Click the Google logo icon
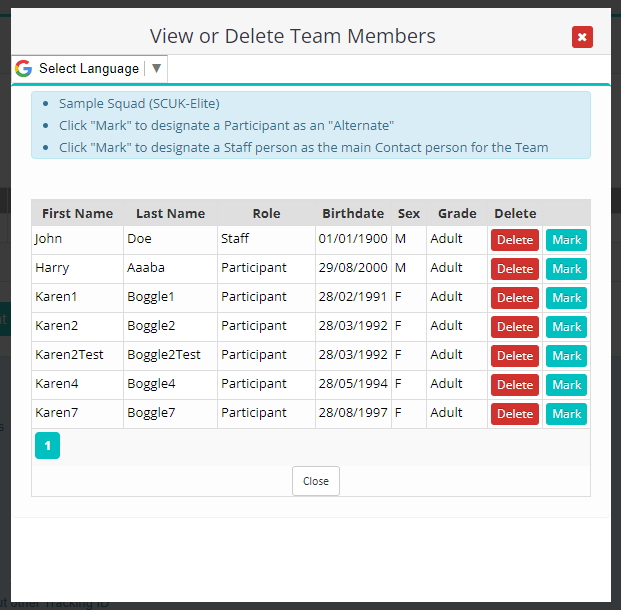The image size is (621, 610). tap(23, 69)
